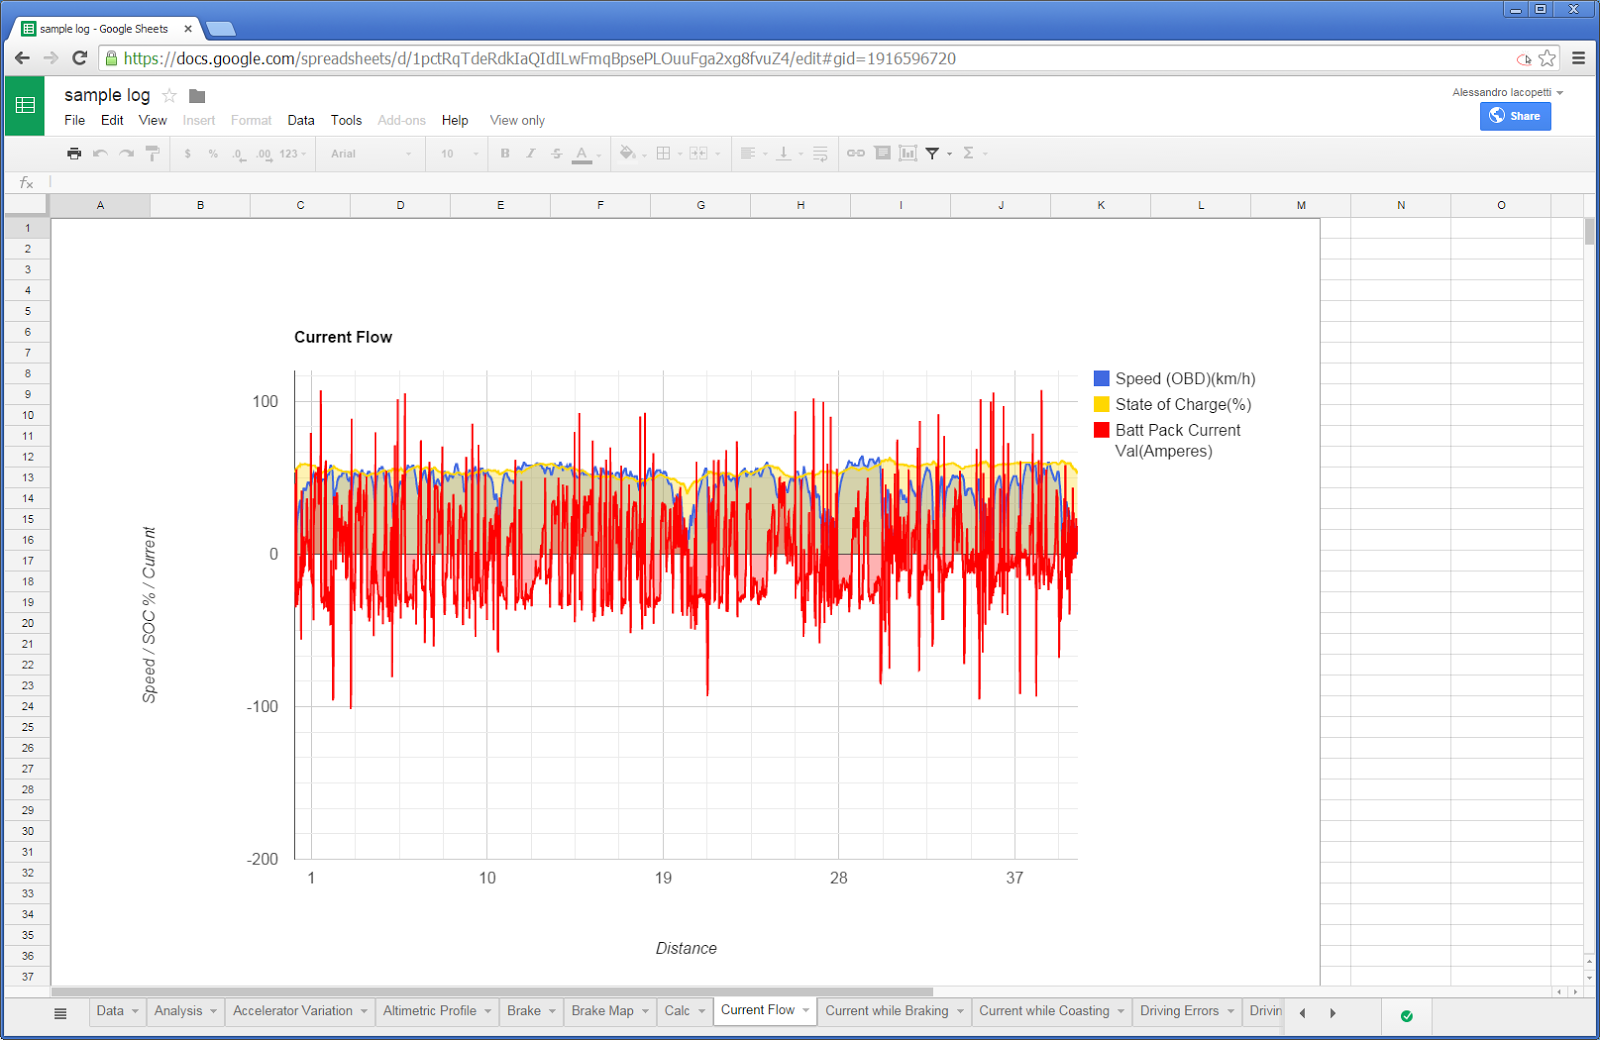Viewport: 1600px width, 1040px height.
Task: Expand the Current Flow sheet tab menu
Action: 805,1010
